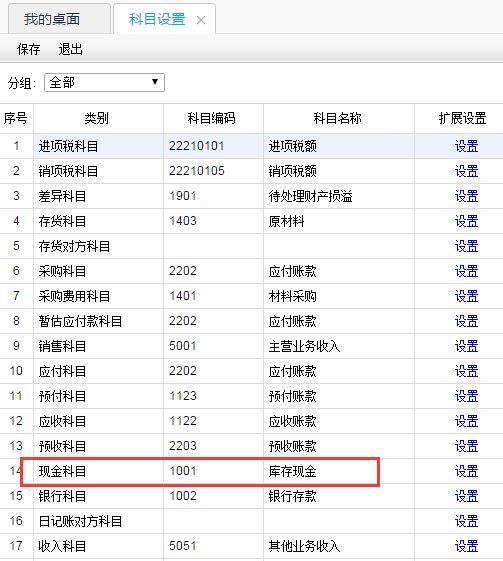Select the 暂估应付款科目 category cell
The width and height of the screenshot is (503, 561).
(x=98, y=321)
